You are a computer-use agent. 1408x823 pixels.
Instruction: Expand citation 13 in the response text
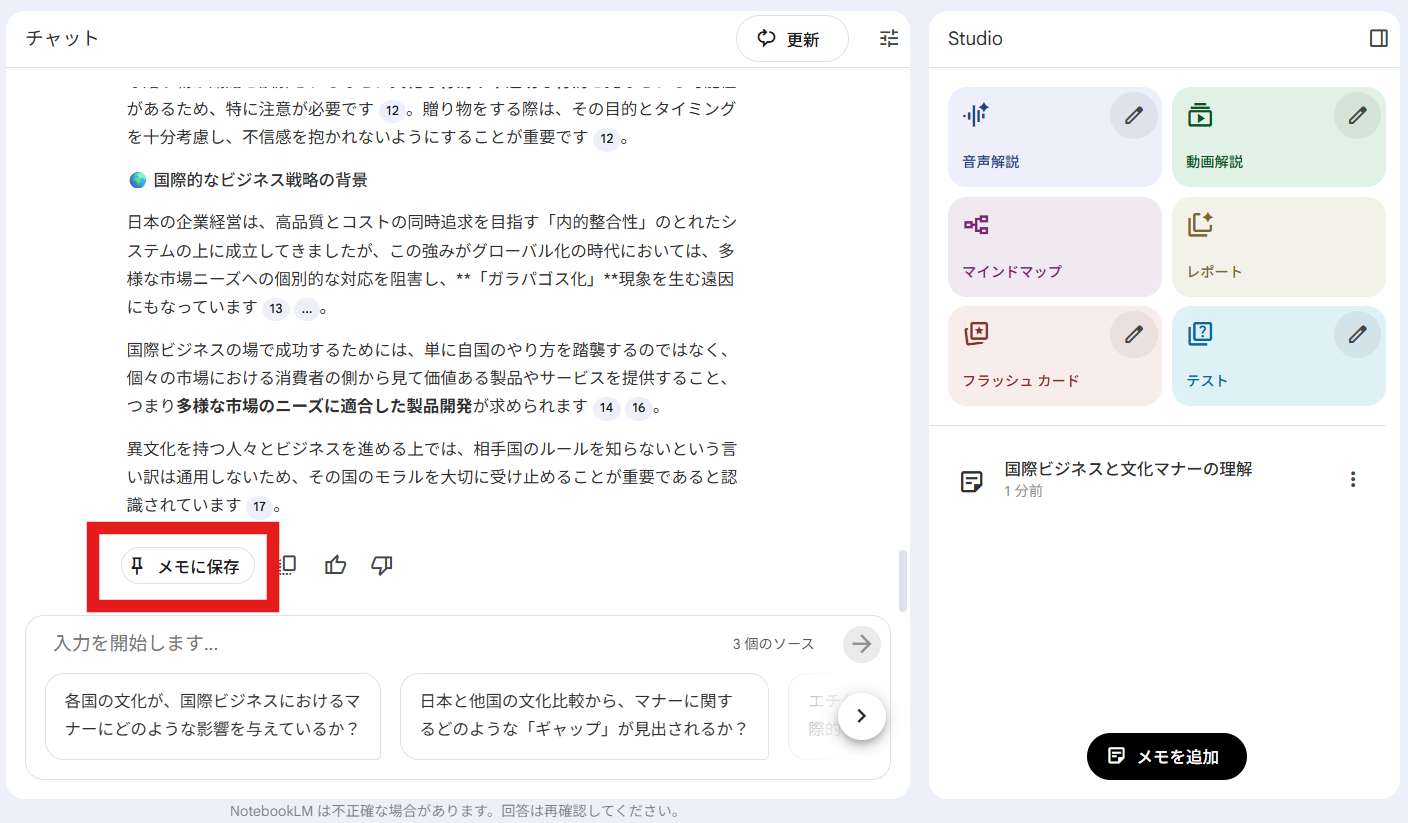[275, 309]
